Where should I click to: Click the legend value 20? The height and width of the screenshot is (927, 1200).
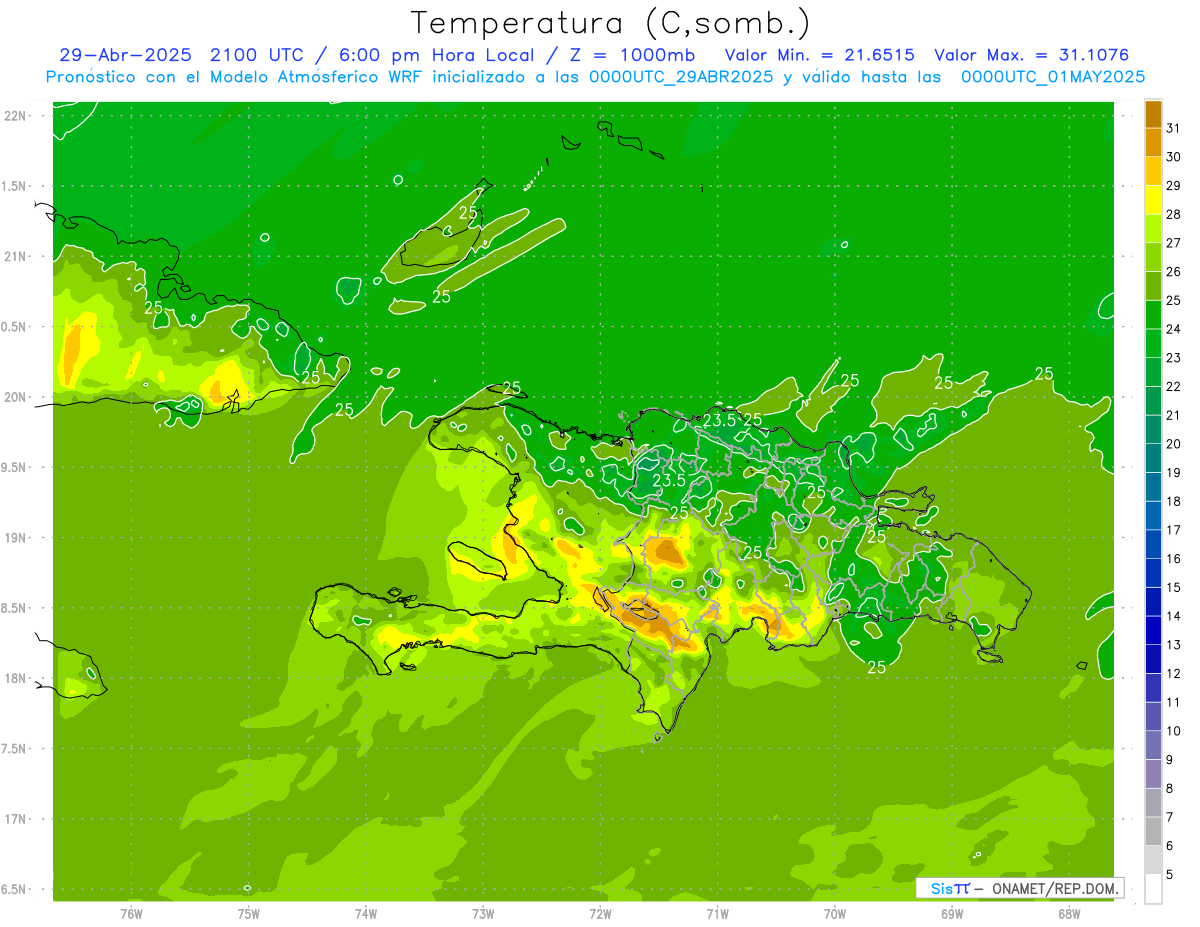click(x=1173, y=443)
